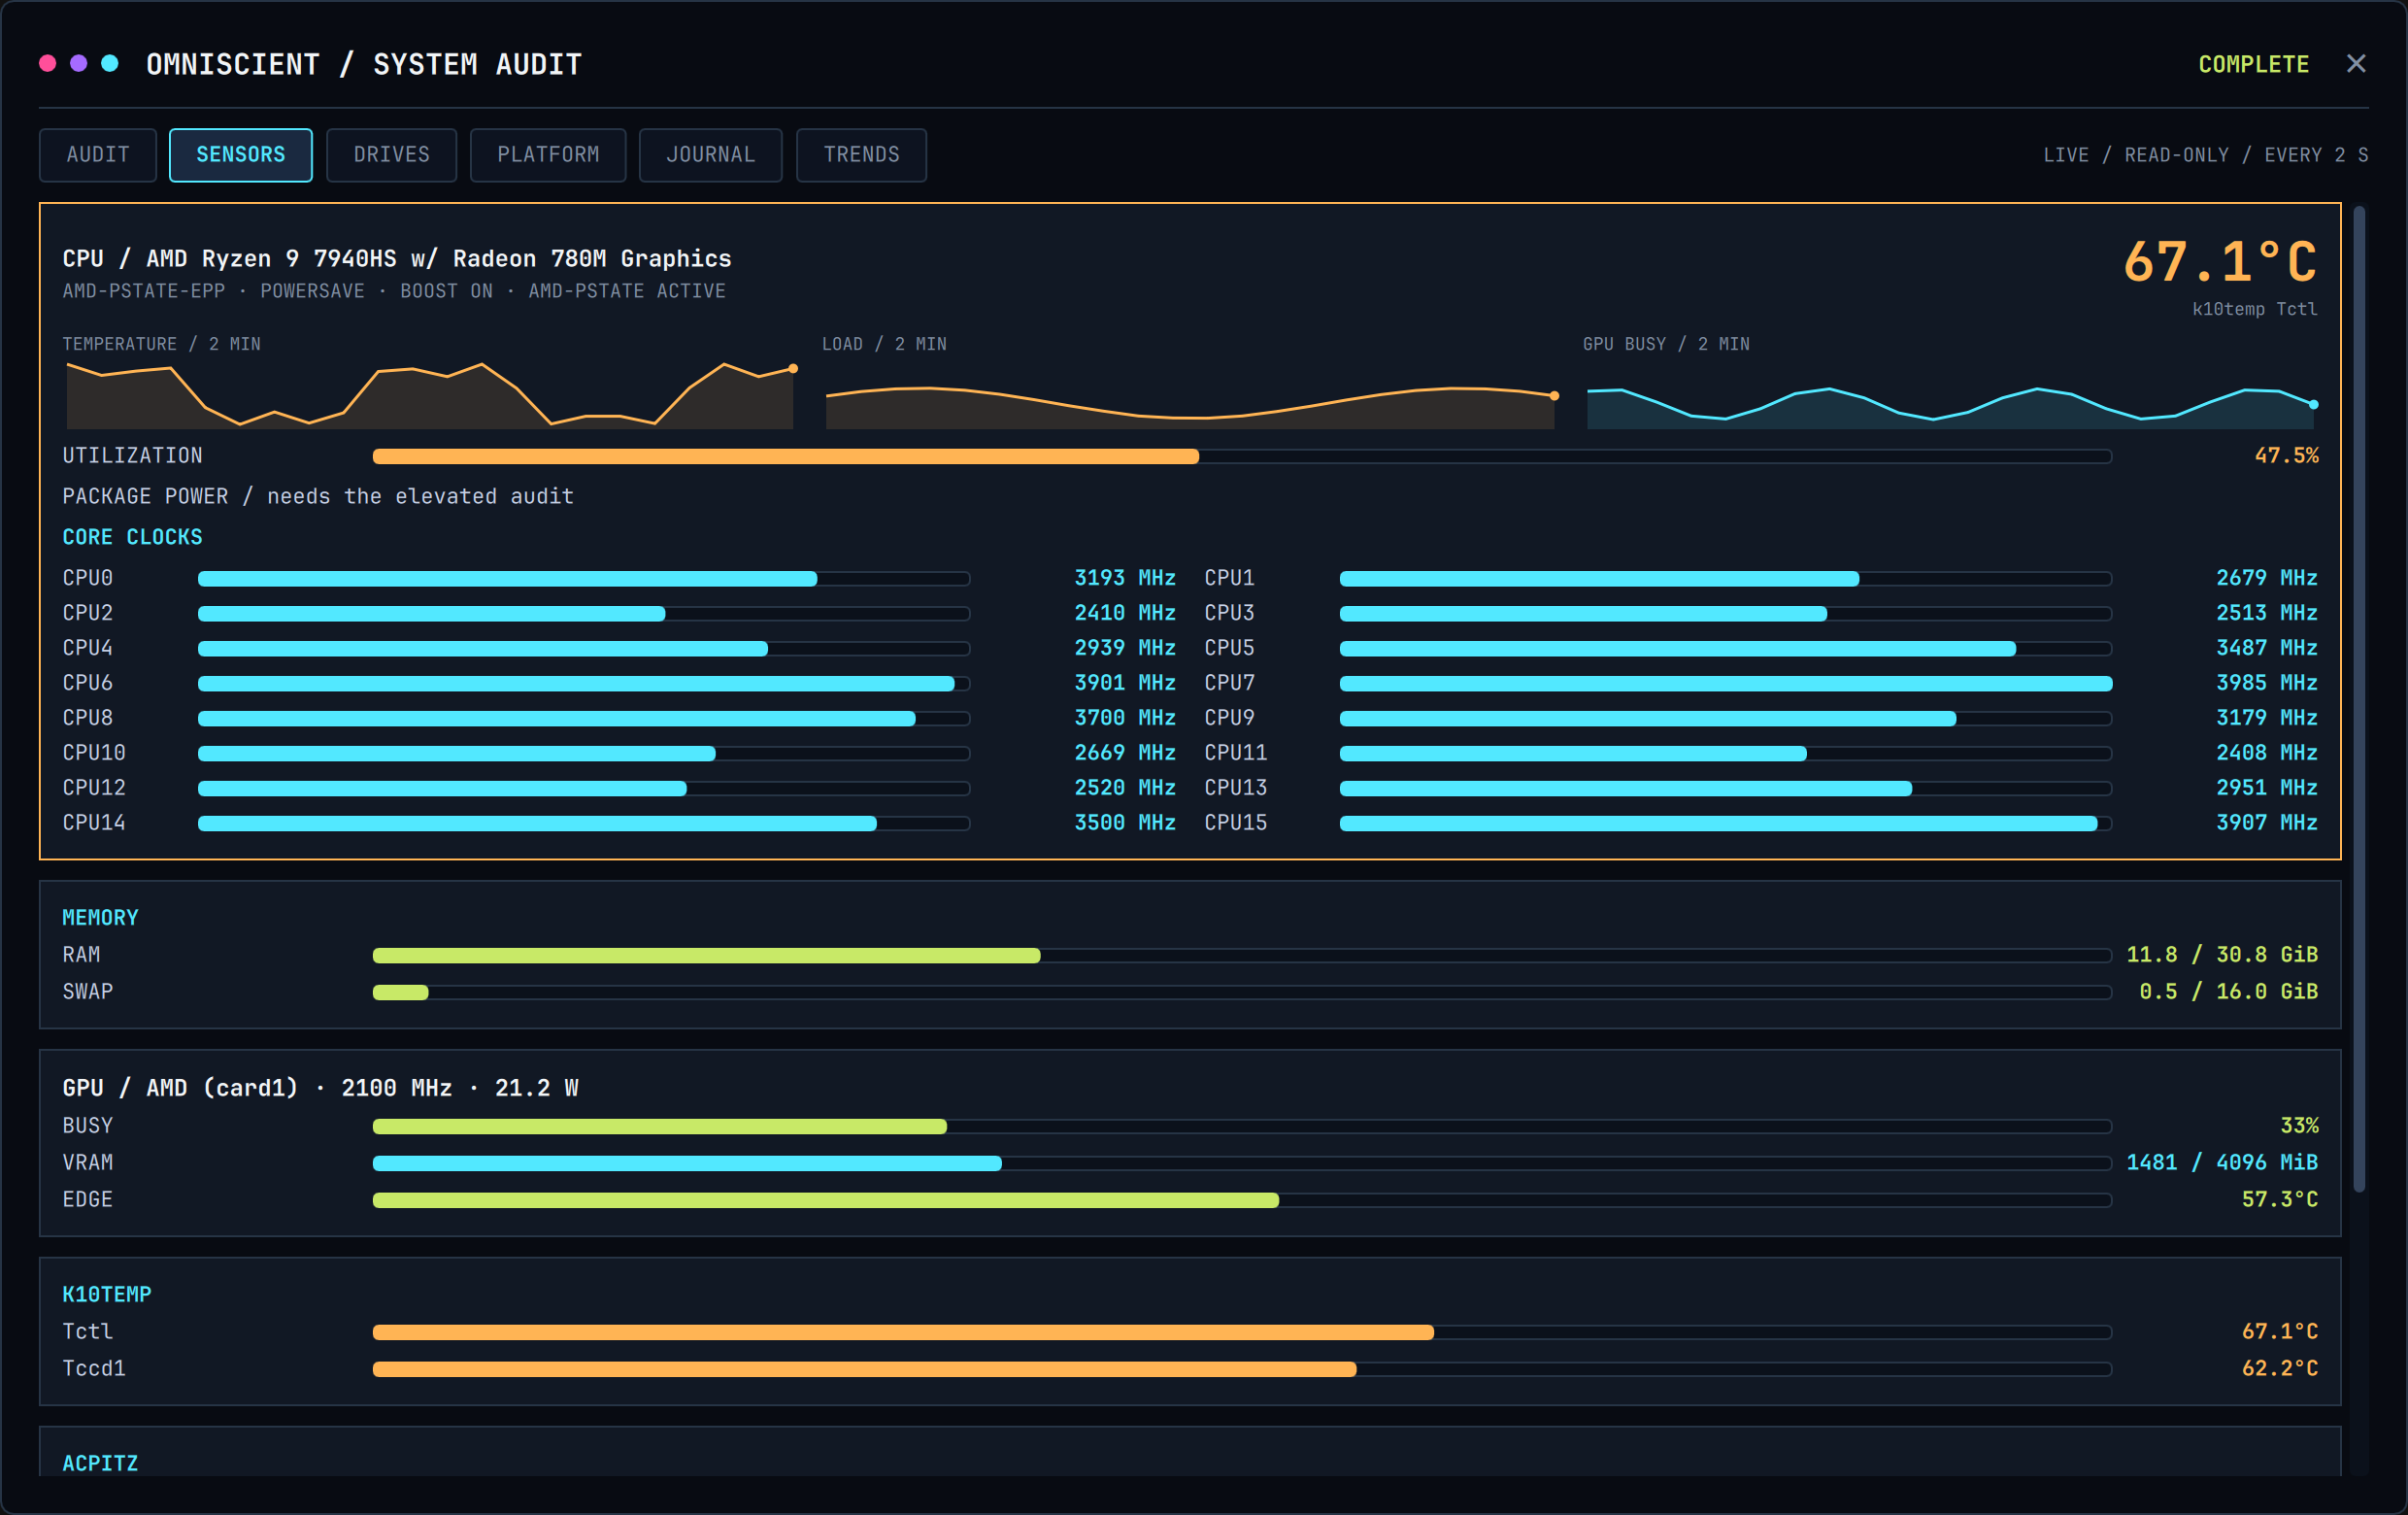This screenshot has width=2408, height=1515.
Task: Click the CPU7 clock bar
Action: click(x=1726, y=684)
